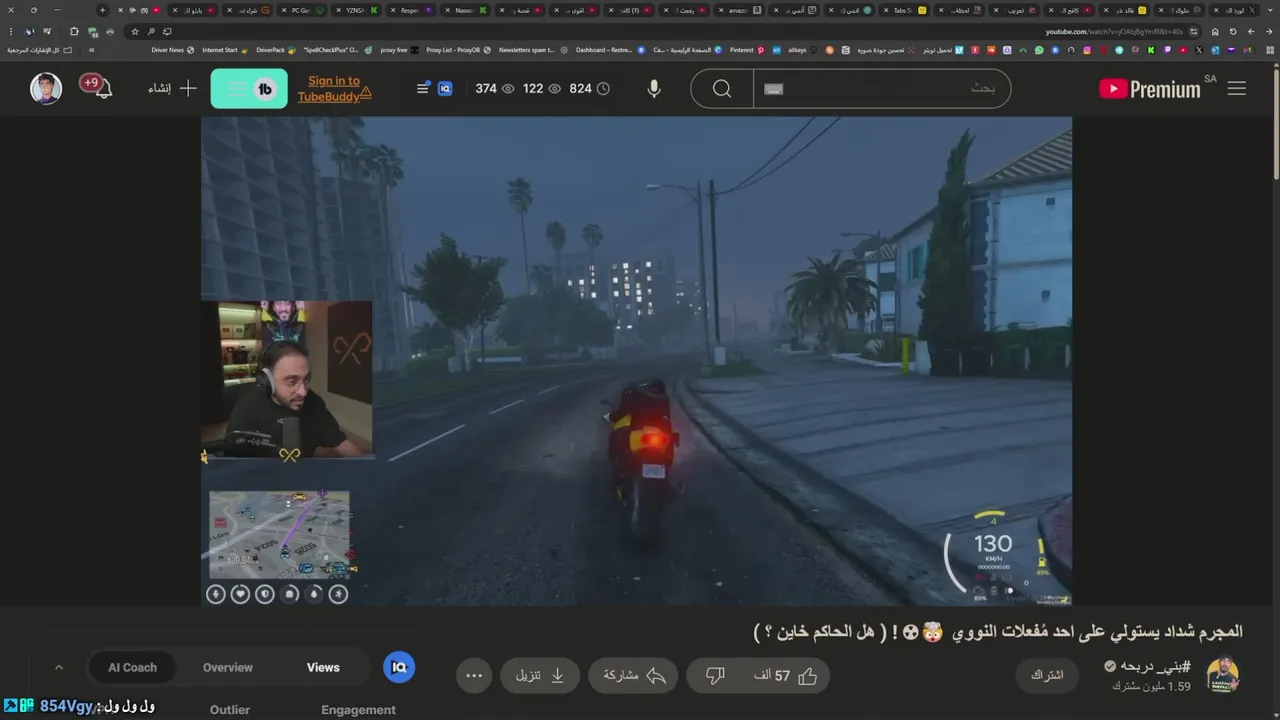
Task: Switch to vidIQ AI Coach tab
Action: (133, 667)
